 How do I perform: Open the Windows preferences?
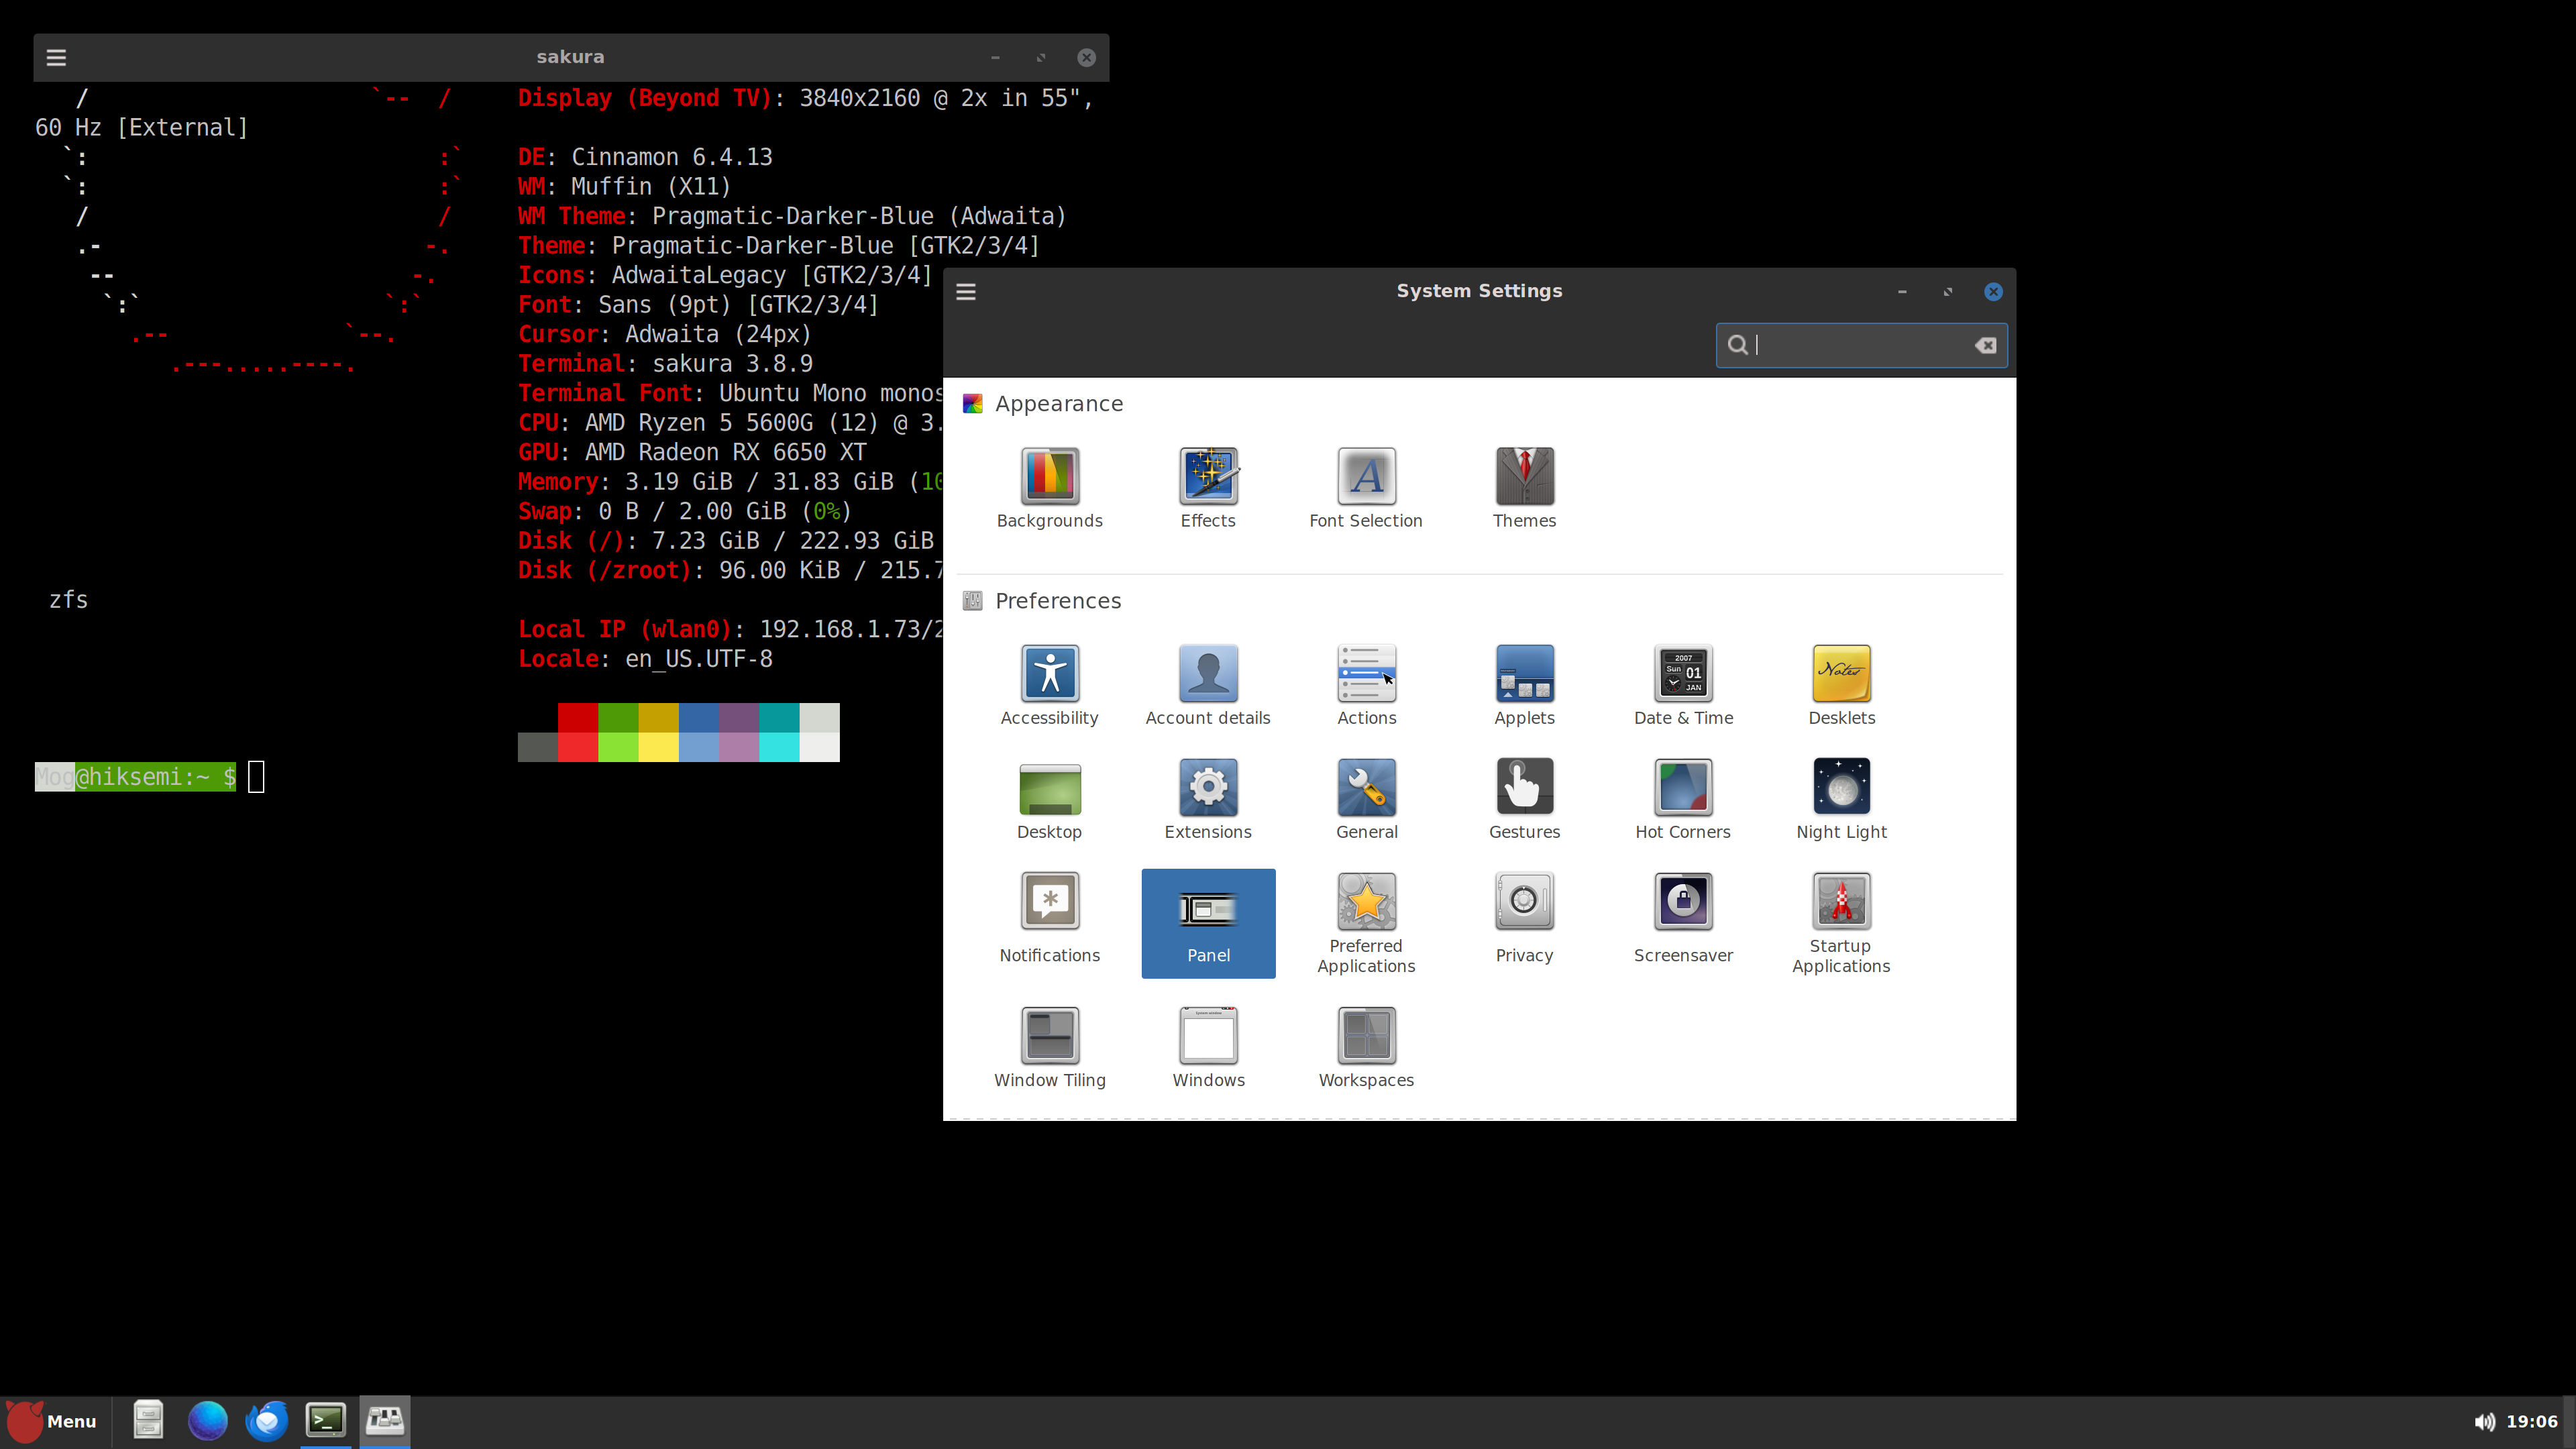click(x=1208, y=1047)
